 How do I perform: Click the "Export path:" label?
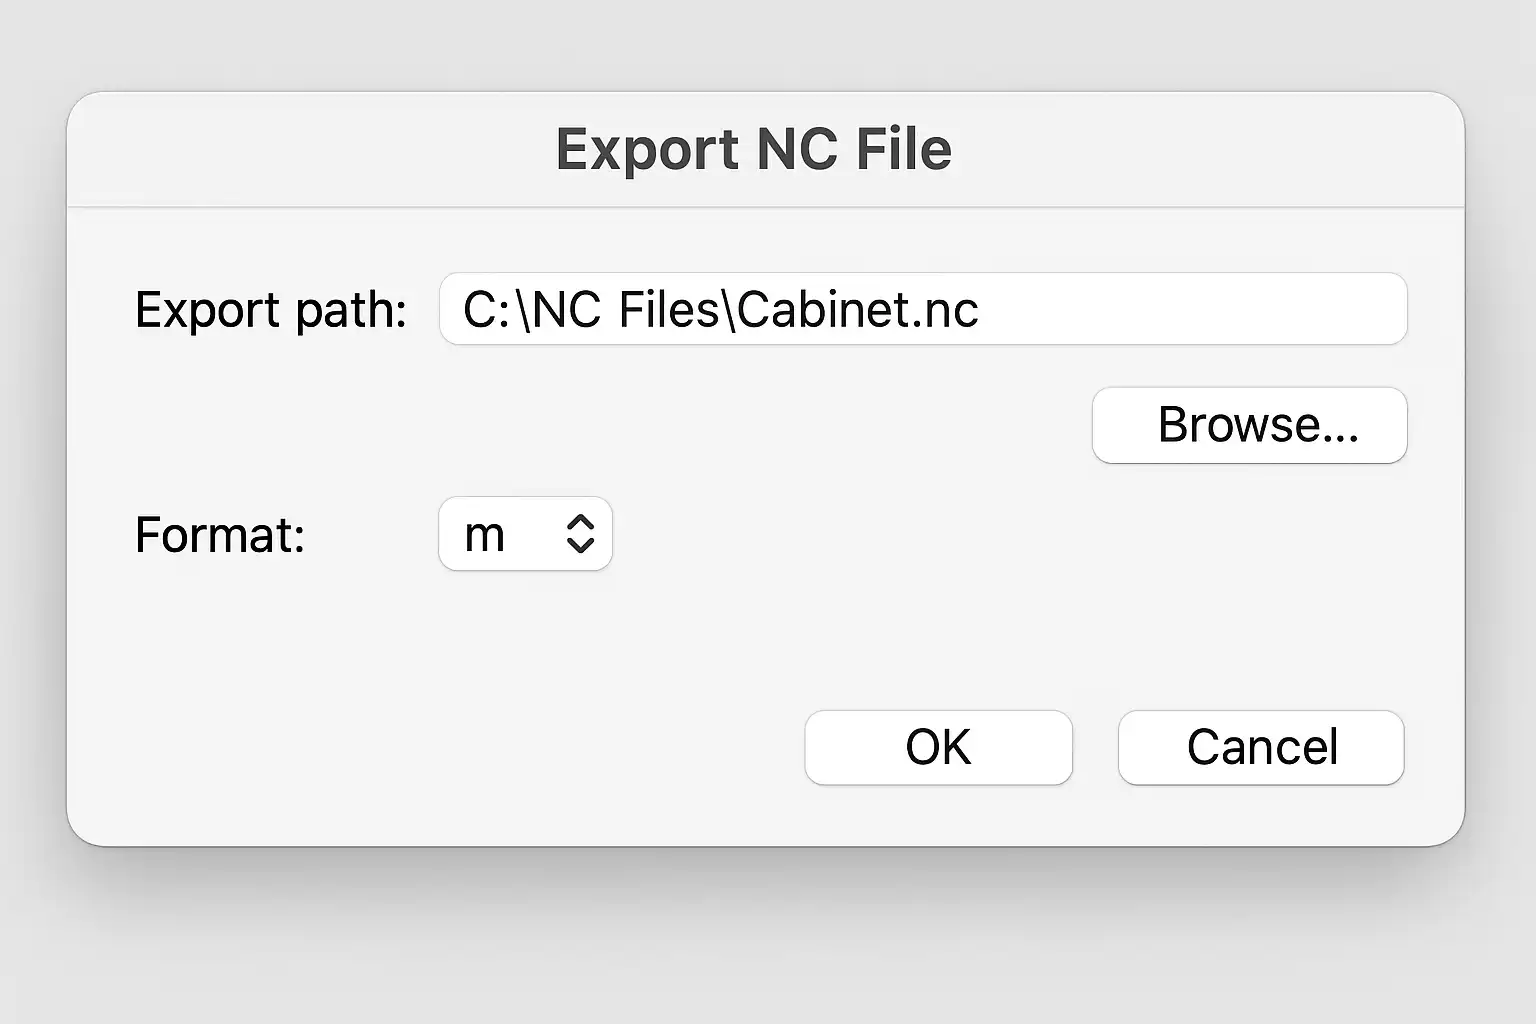tap(271, 310)
